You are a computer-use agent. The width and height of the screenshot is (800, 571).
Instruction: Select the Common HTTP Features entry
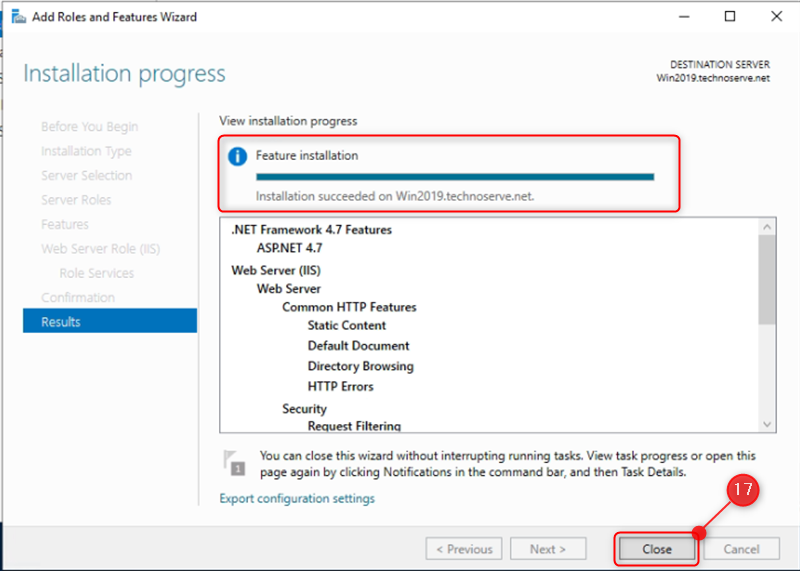(x=349, y=307)
